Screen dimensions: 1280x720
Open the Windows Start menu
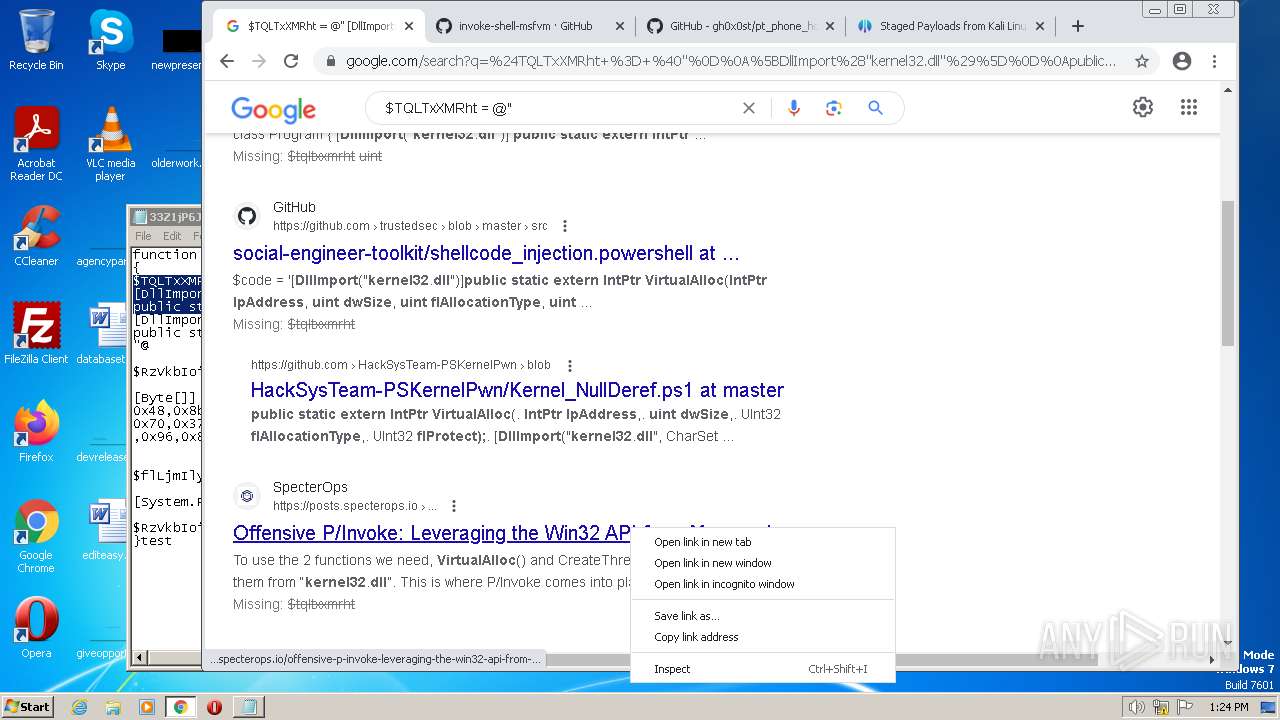pos(27,707)
